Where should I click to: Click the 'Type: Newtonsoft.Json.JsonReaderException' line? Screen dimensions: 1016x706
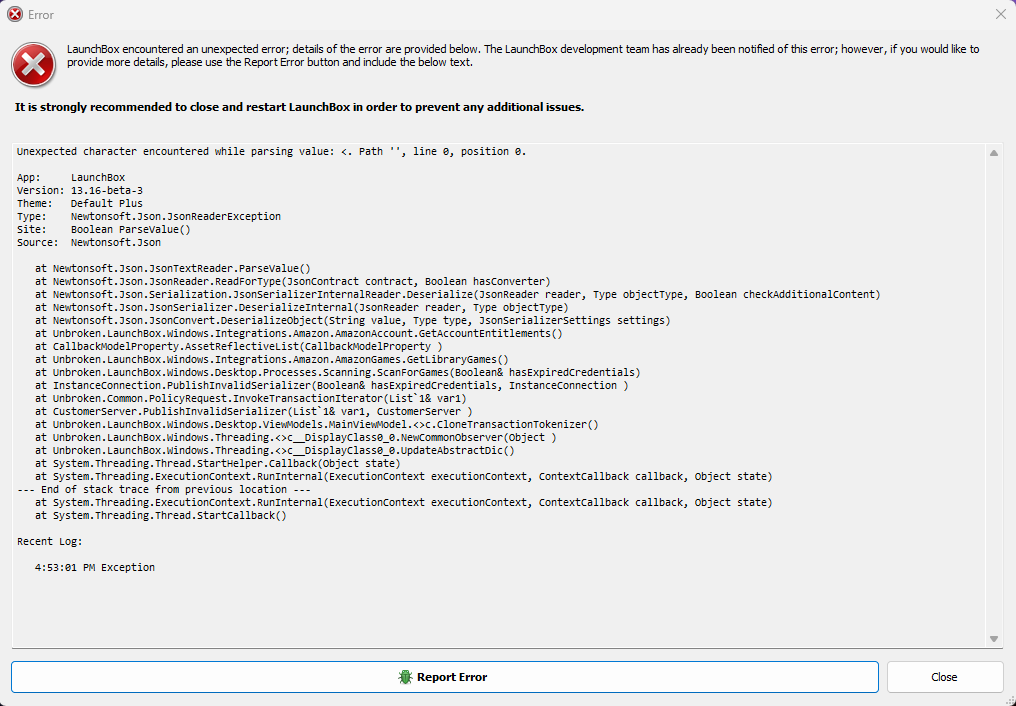(149, 216)
